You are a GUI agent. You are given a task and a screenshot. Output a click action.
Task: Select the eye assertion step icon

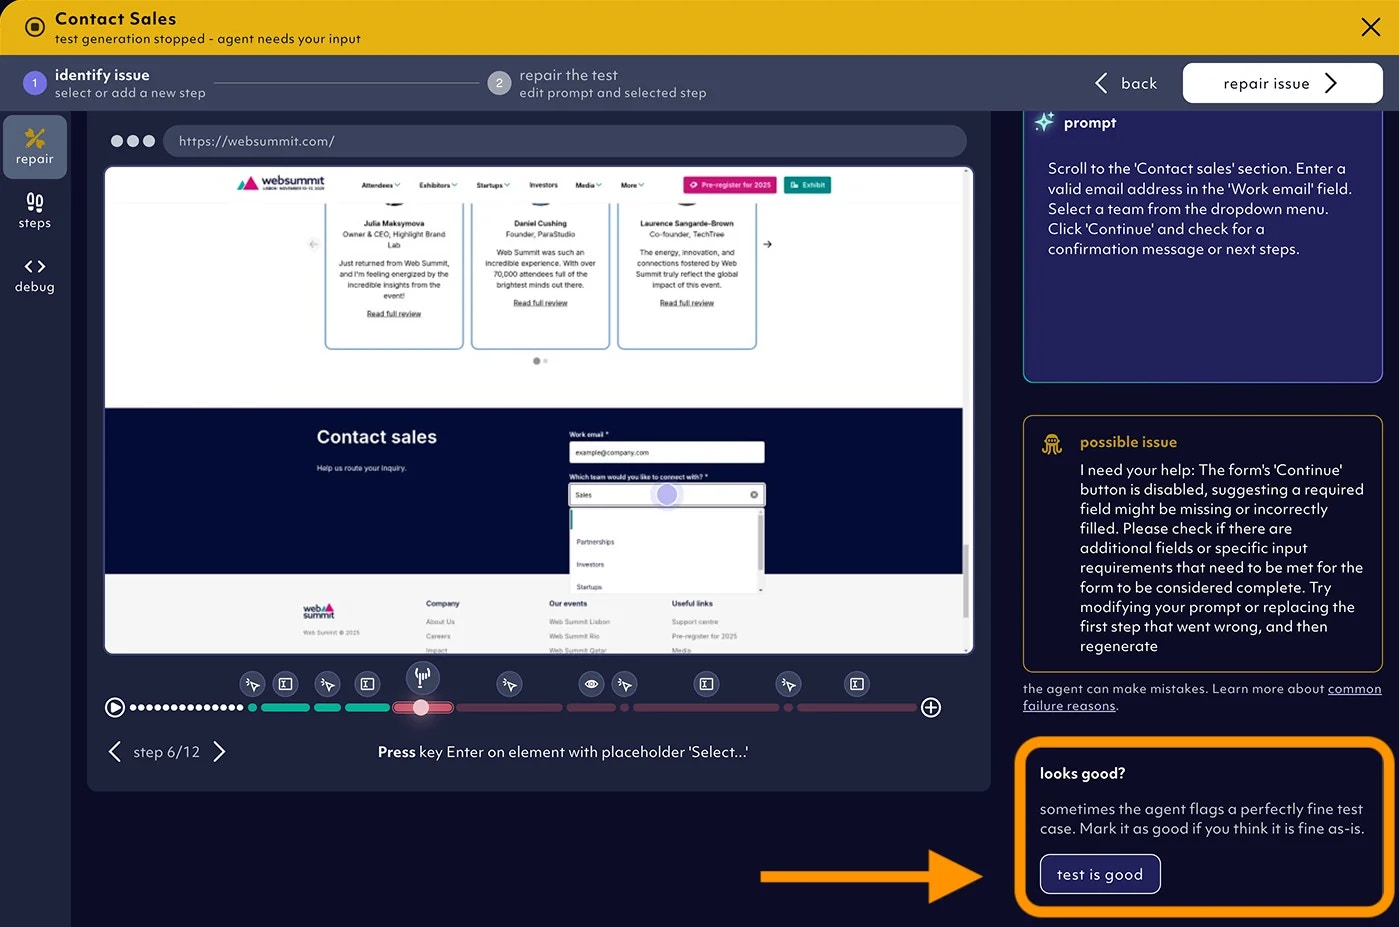pos(592,684)
